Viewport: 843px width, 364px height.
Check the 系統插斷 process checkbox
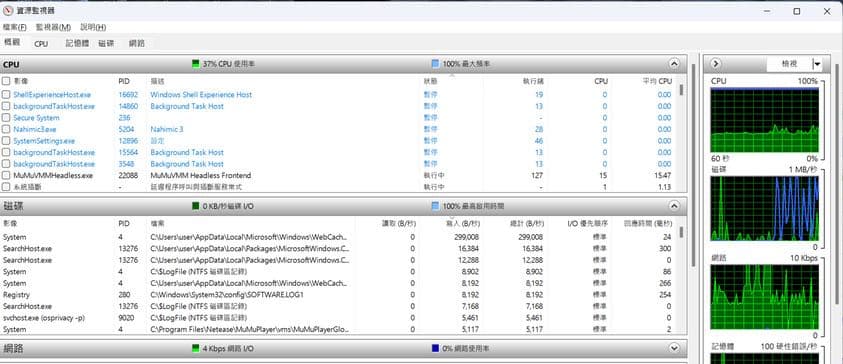point(6,187)
